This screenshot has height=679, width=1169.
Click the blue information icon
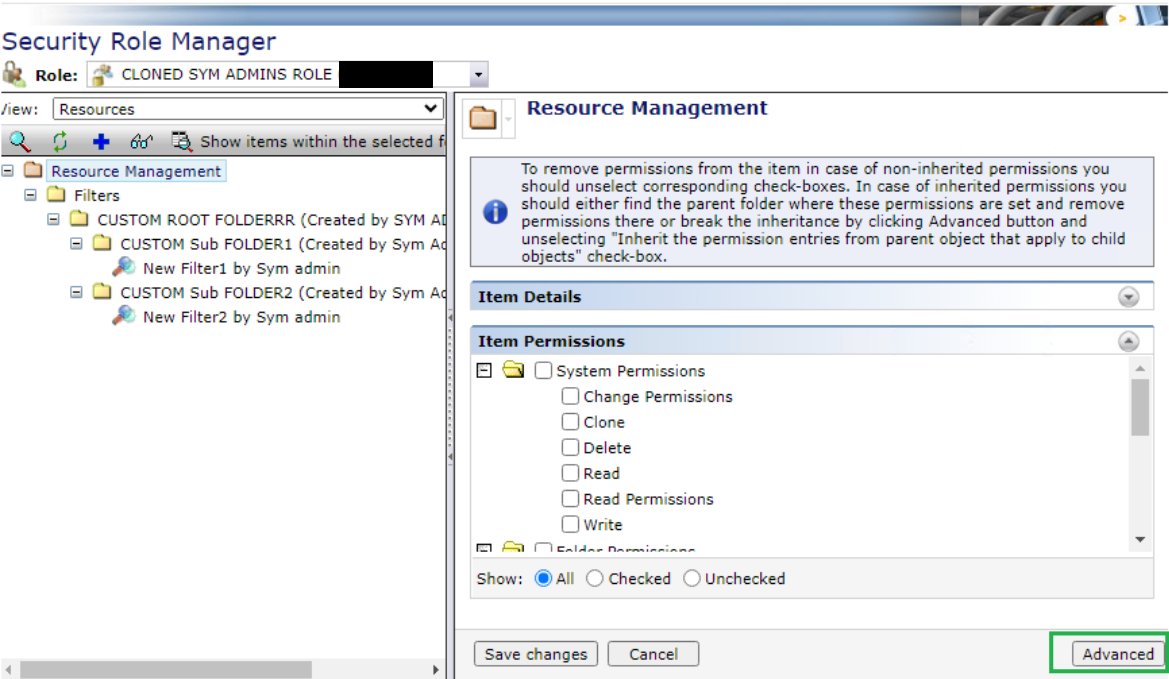pyautogui.click(x=495, y=213)
